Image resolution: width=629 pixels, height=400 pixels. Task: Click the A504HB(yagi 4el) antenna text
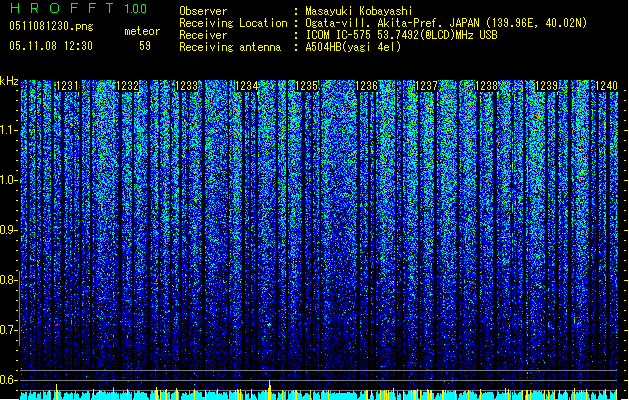[x=353, y=47]
